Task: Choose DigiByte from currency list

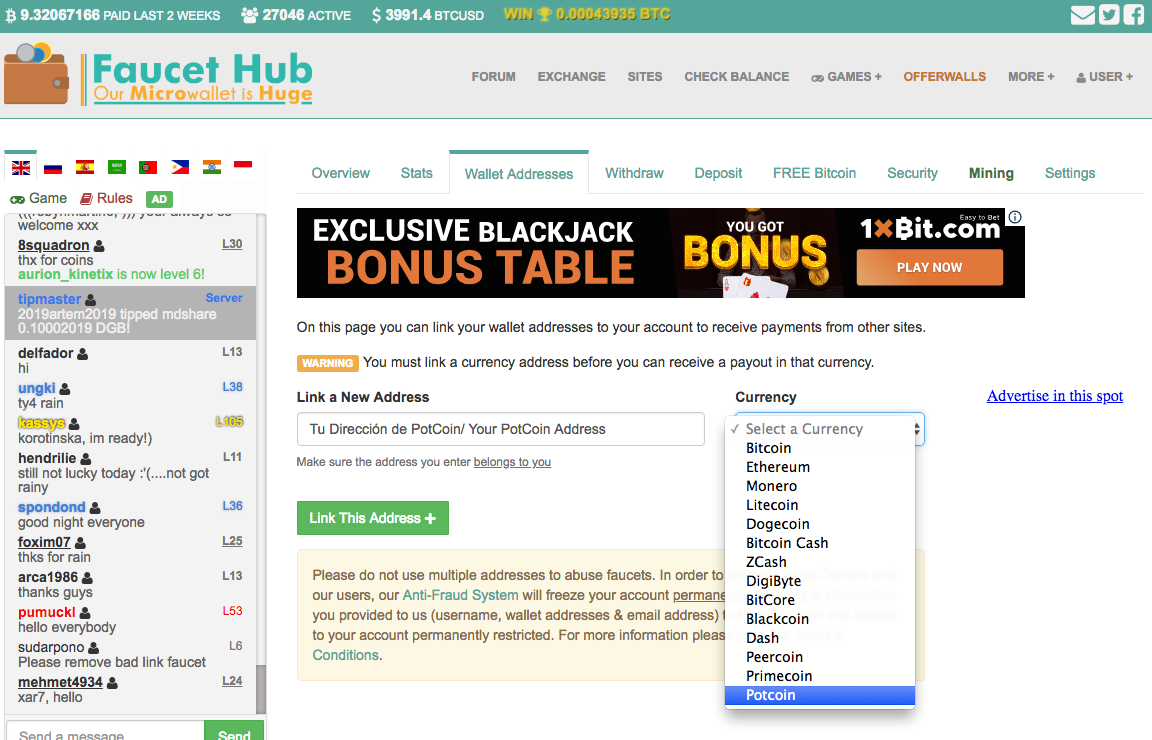Action: click(820, 581)
